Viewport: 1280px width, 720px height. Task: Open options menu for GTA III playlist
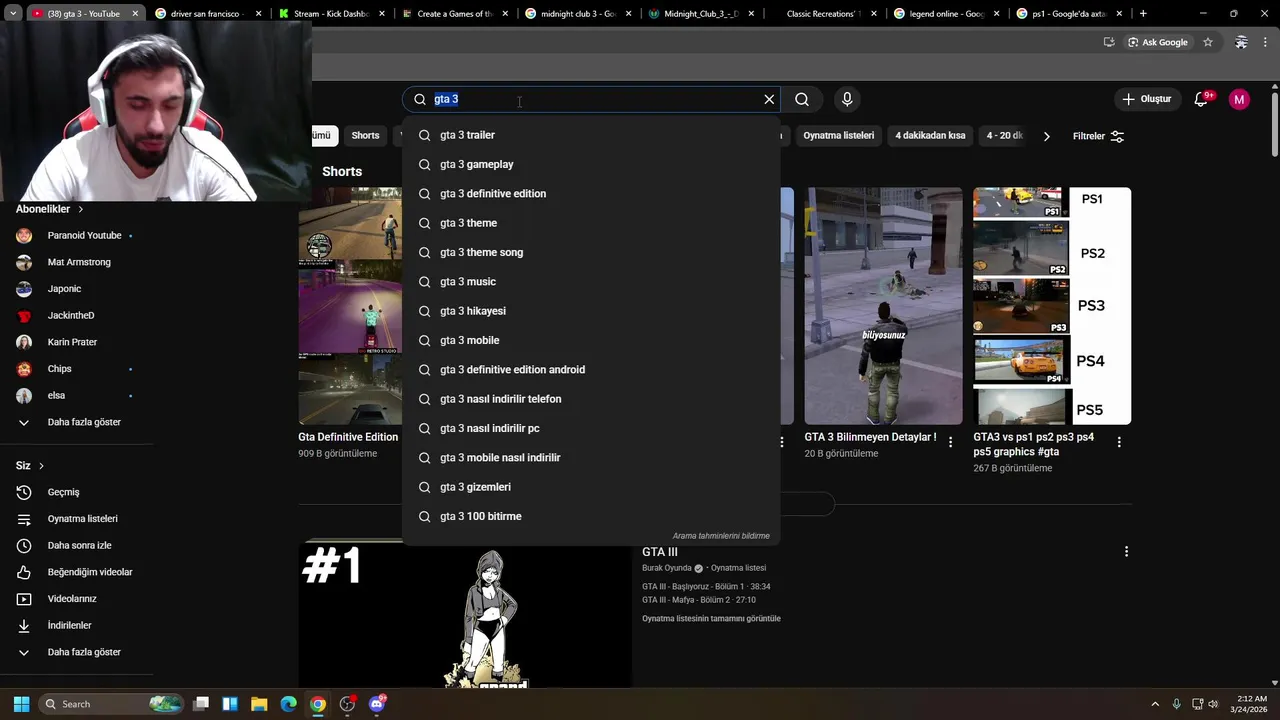(1126, 552)
